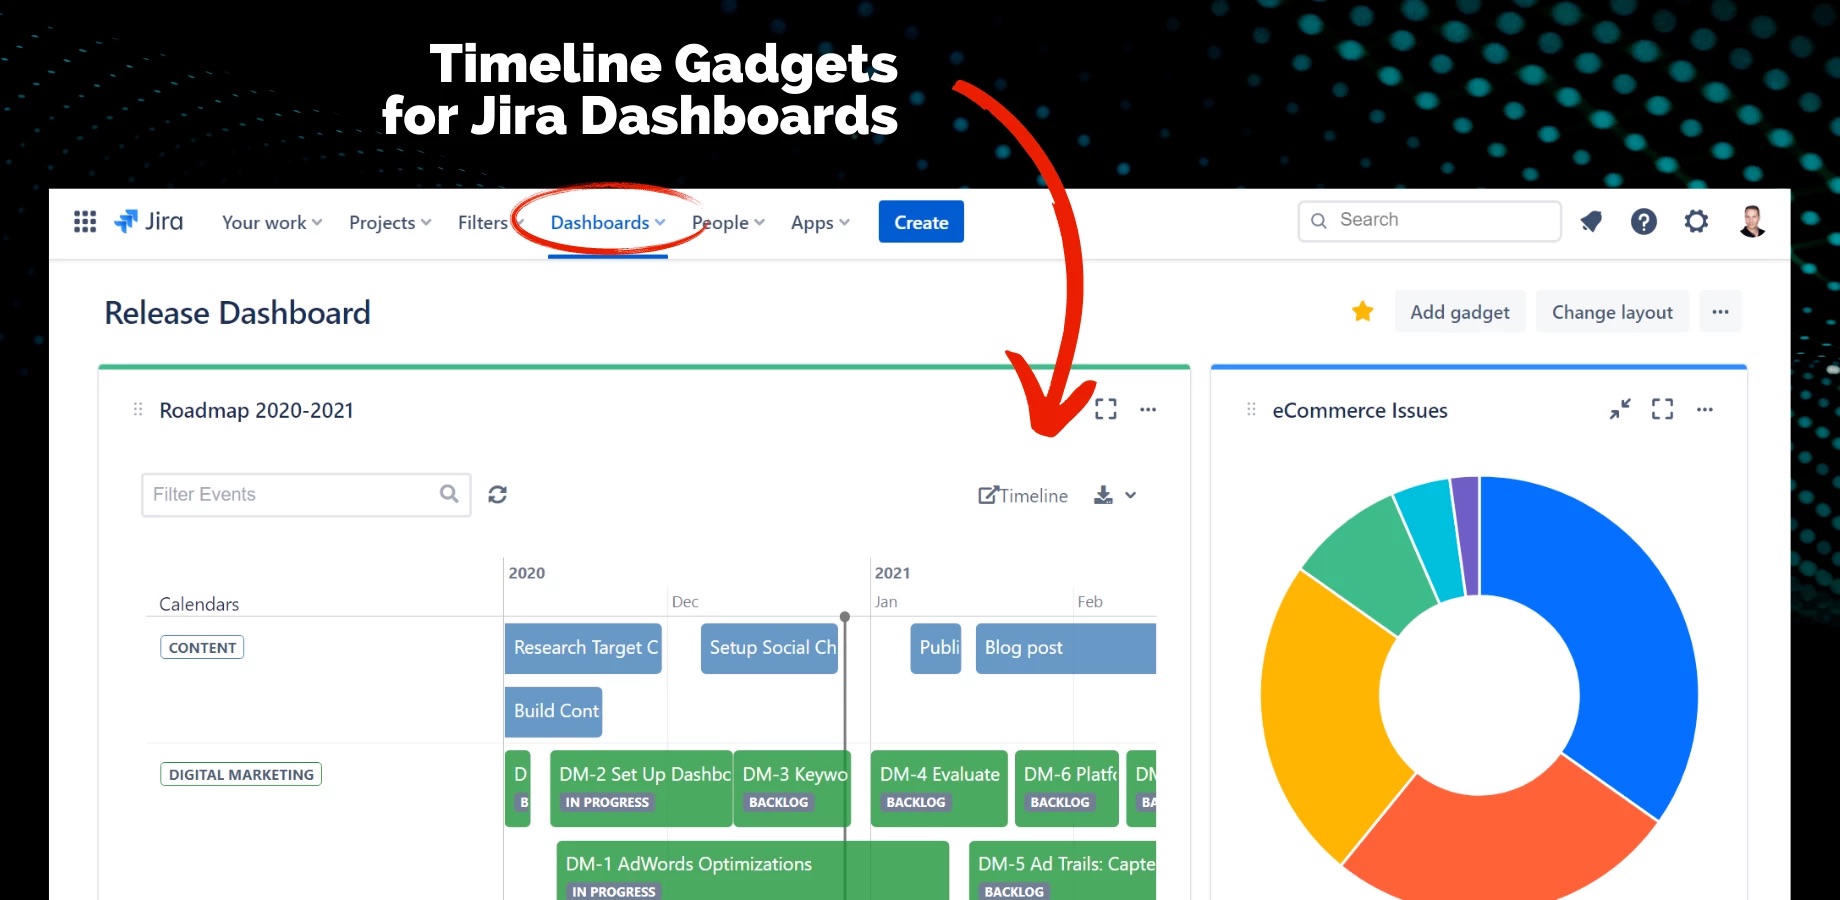This screenshot has width=1840, height=900.
Task: Open the user profile avatar
Action: pos(1752,221)
